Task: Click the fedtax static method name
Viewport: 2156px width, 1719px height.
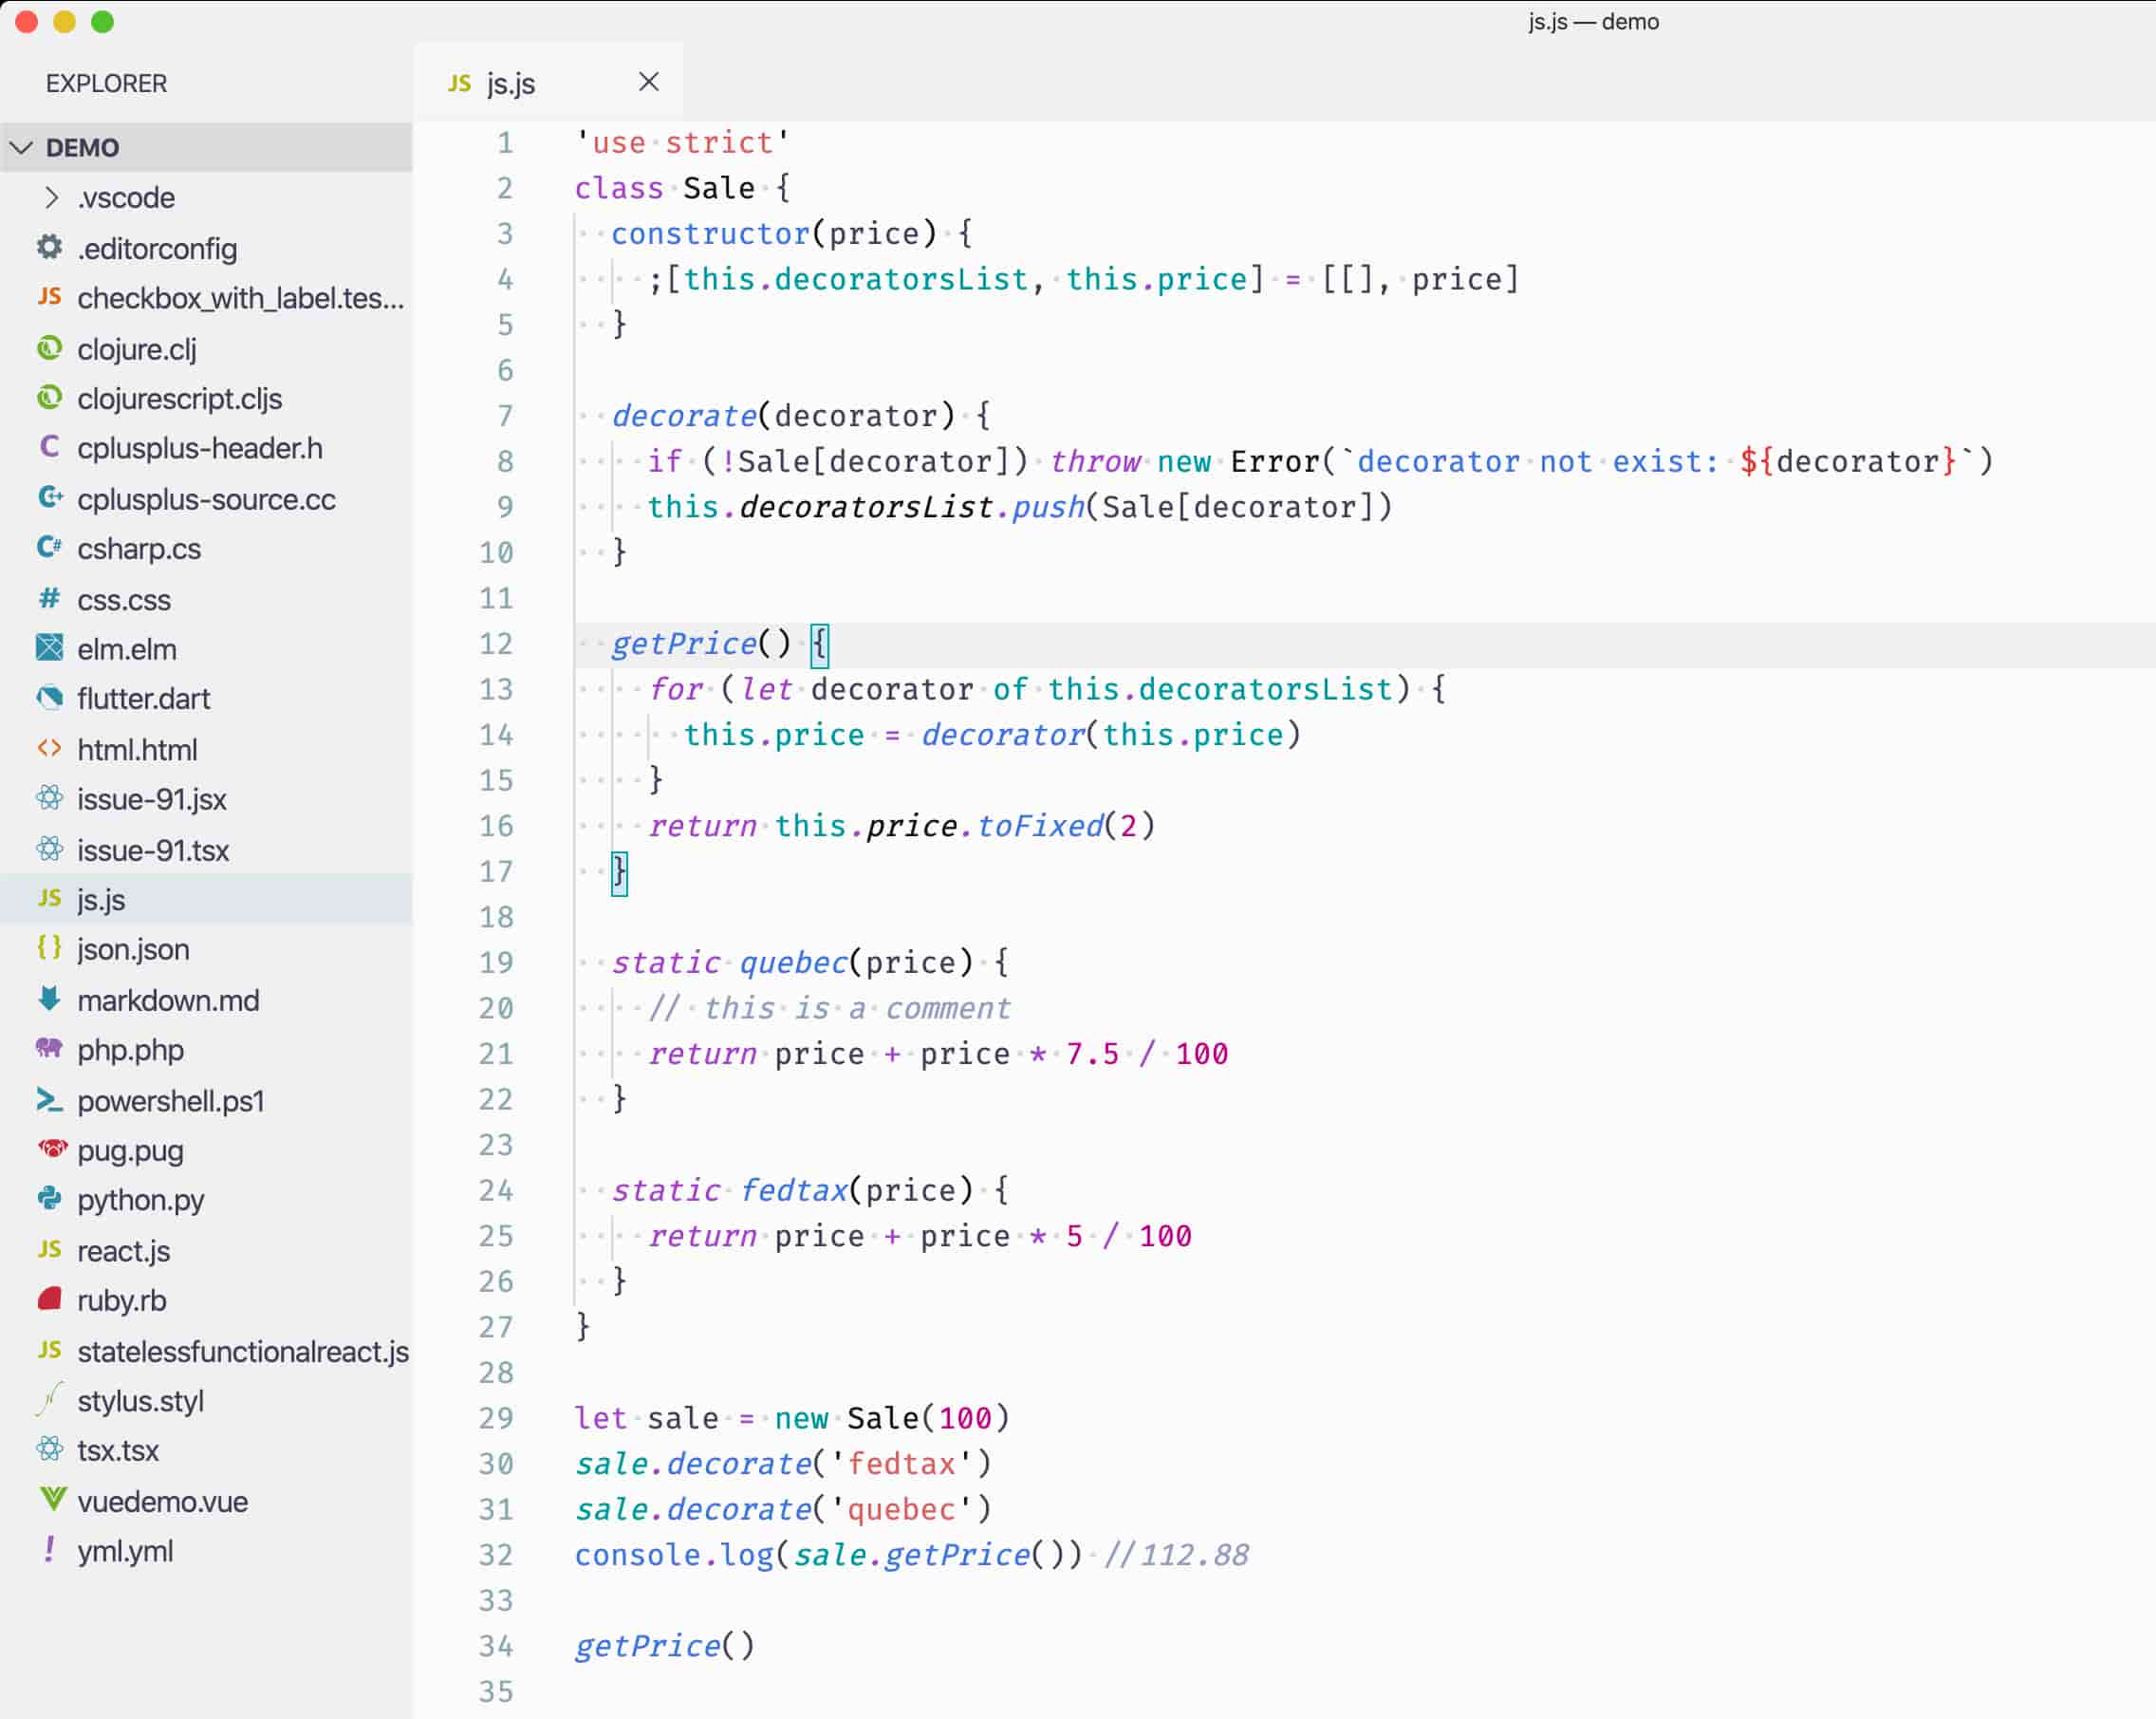Action: pyautogui.click(x=793, y=1190)
